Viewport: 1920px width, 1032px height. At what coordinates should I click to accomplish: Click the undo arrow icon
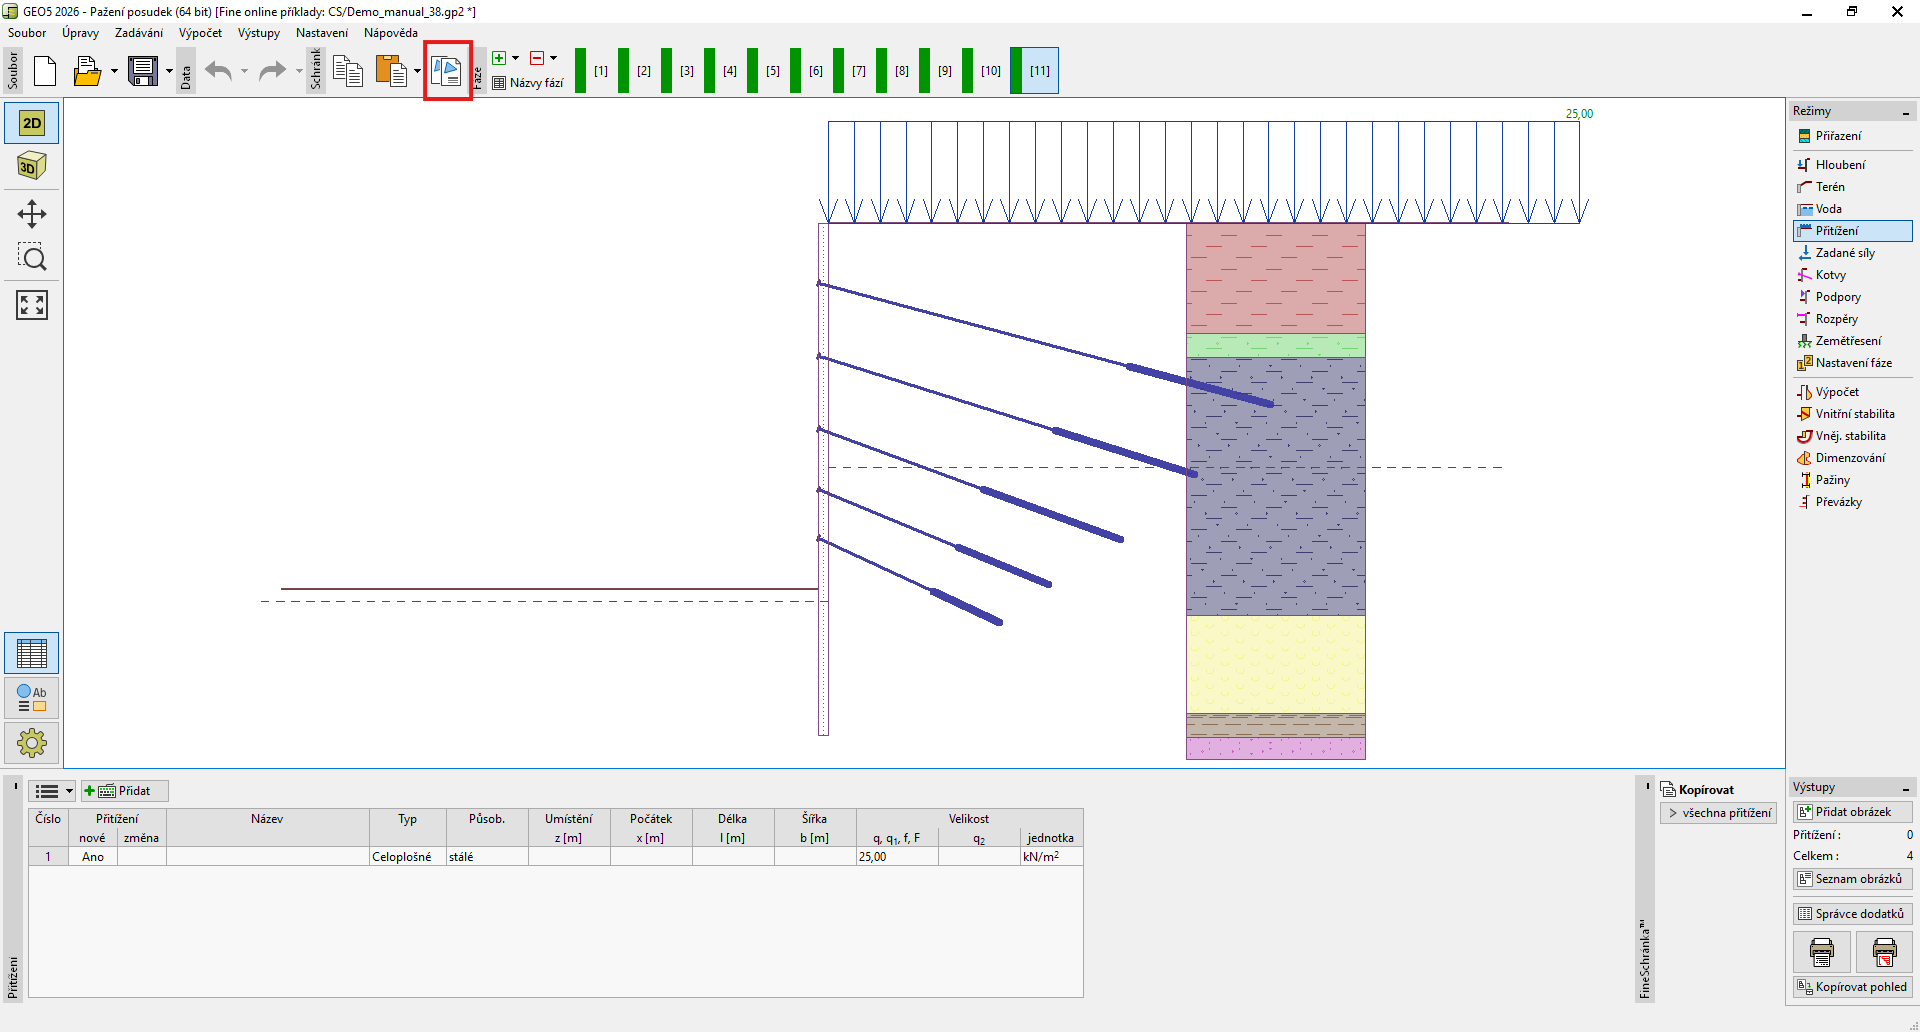click(x=218, y=71)
